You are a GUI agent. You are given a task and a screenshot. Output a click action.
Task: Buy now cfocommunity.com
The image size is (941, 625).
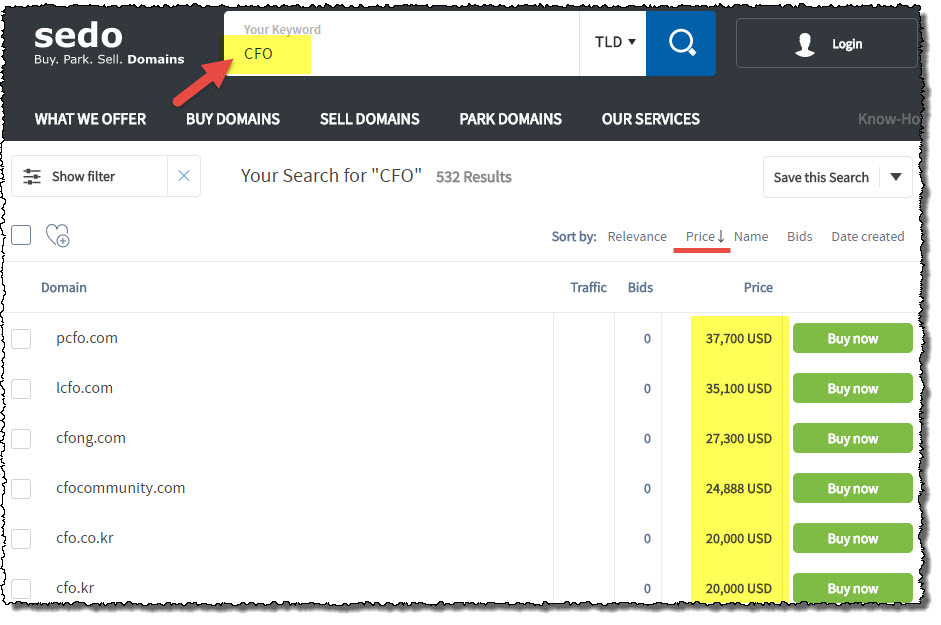853,489
